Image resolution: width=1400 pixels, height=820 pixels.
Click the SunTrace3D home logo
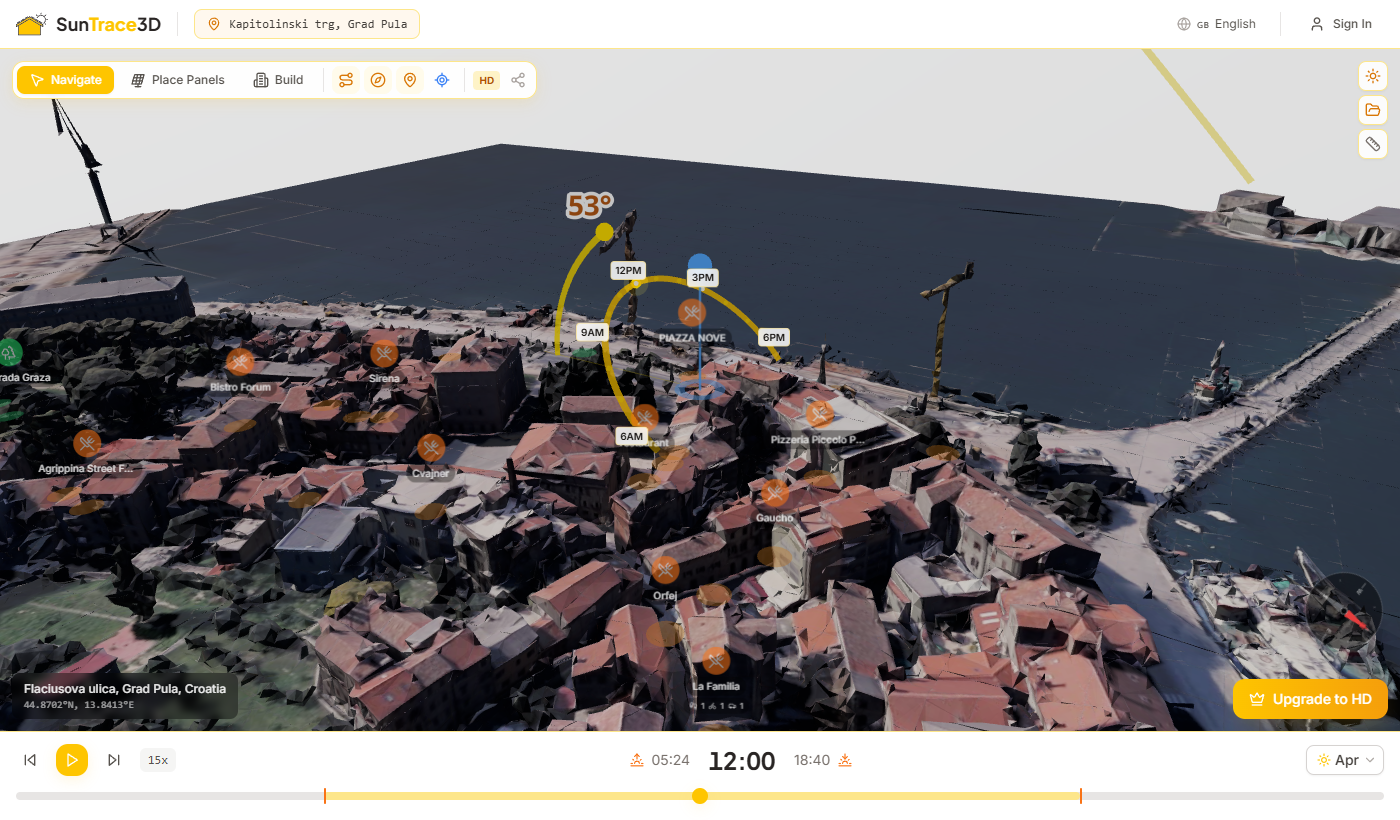pos(88,23)
